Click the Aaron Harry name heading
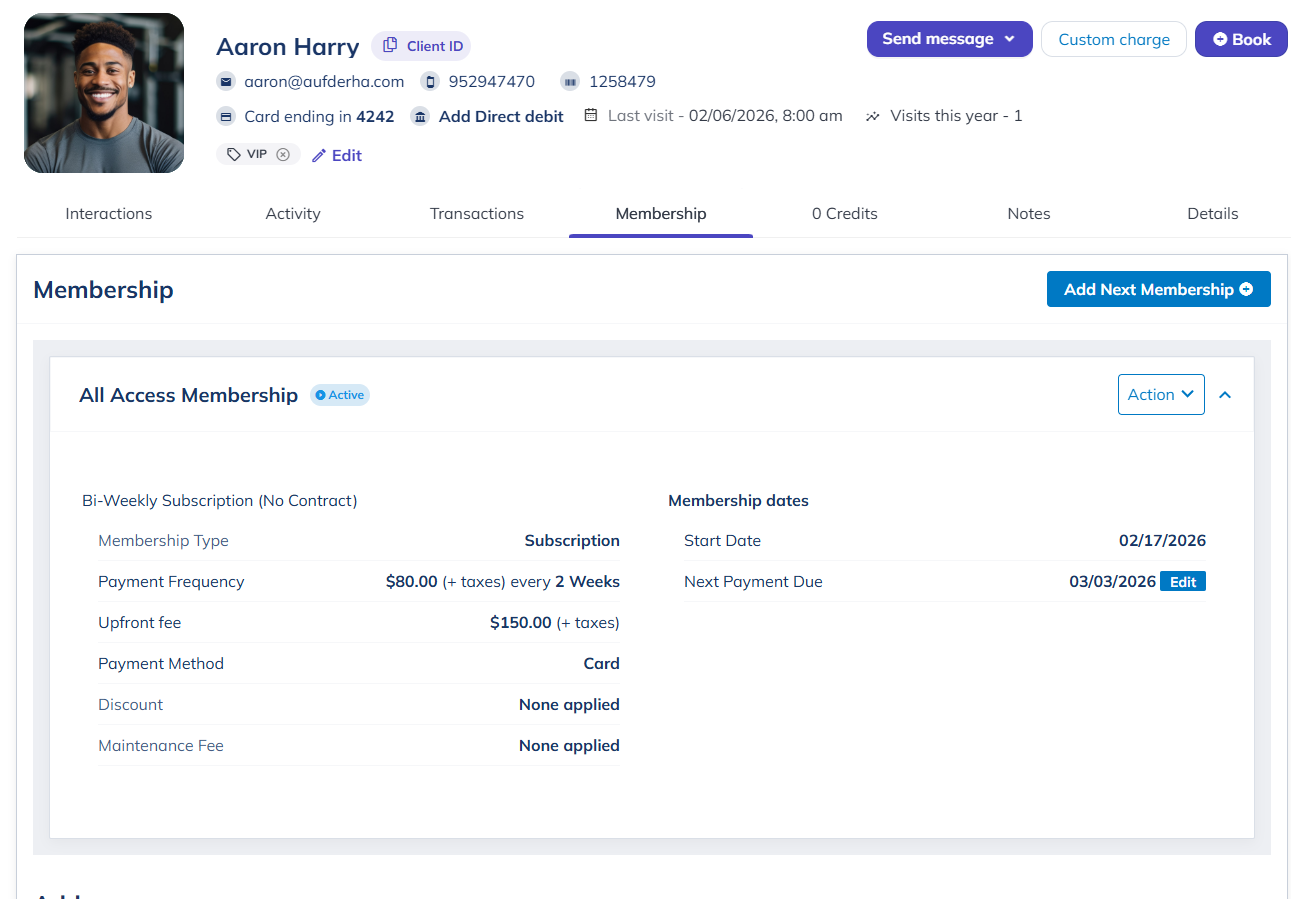Image resolution: width=1291 pixels, height=899 pixels. click(x=287, y=47)
